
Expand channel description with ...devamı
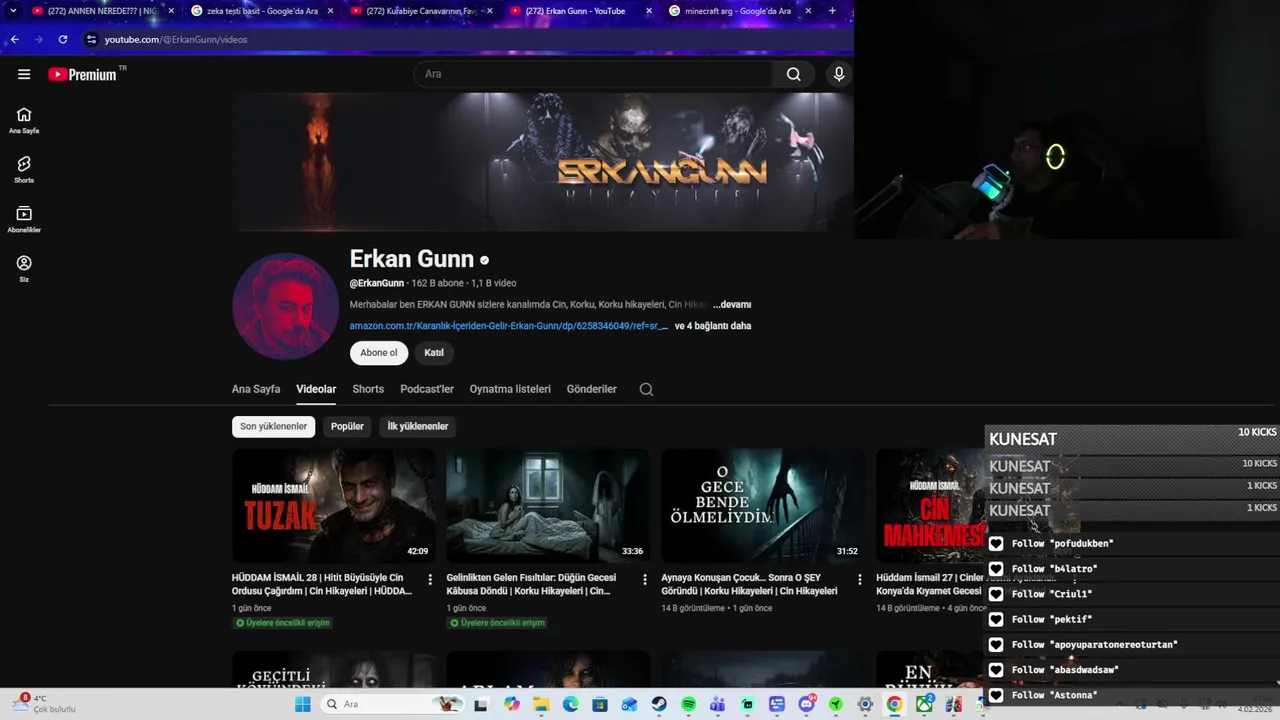click(x=732, y=304)
